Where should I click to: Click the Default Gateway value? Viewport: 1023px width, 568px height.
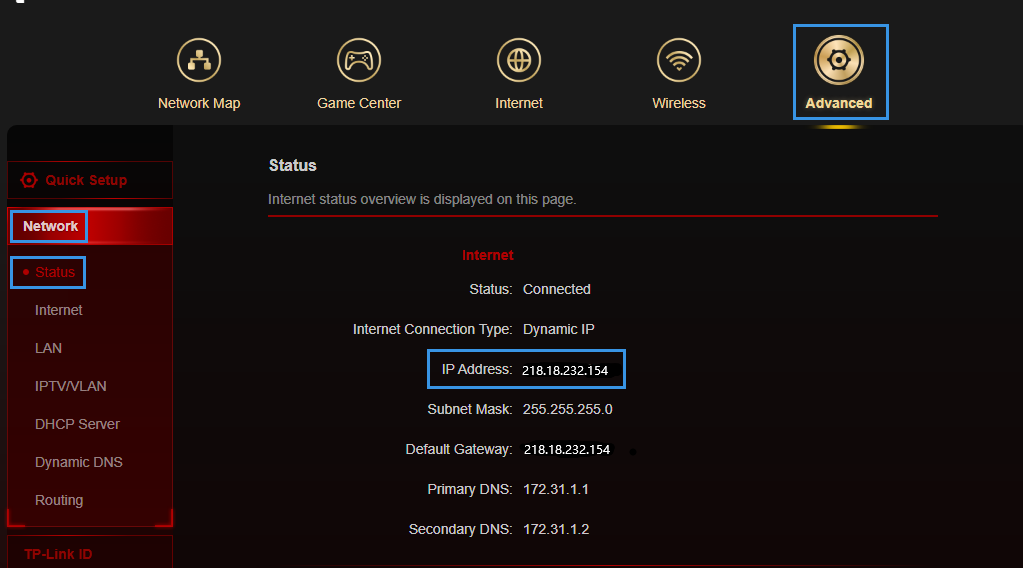(567, 449)
